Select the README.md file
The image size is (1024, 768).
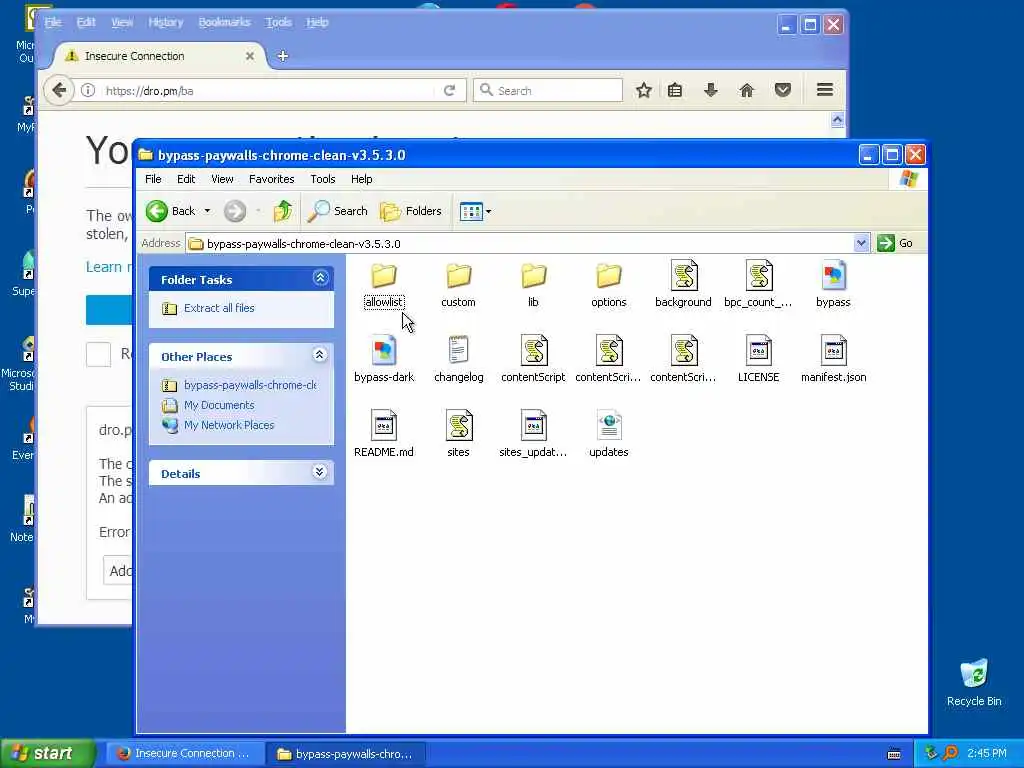[x=384, y=434]
